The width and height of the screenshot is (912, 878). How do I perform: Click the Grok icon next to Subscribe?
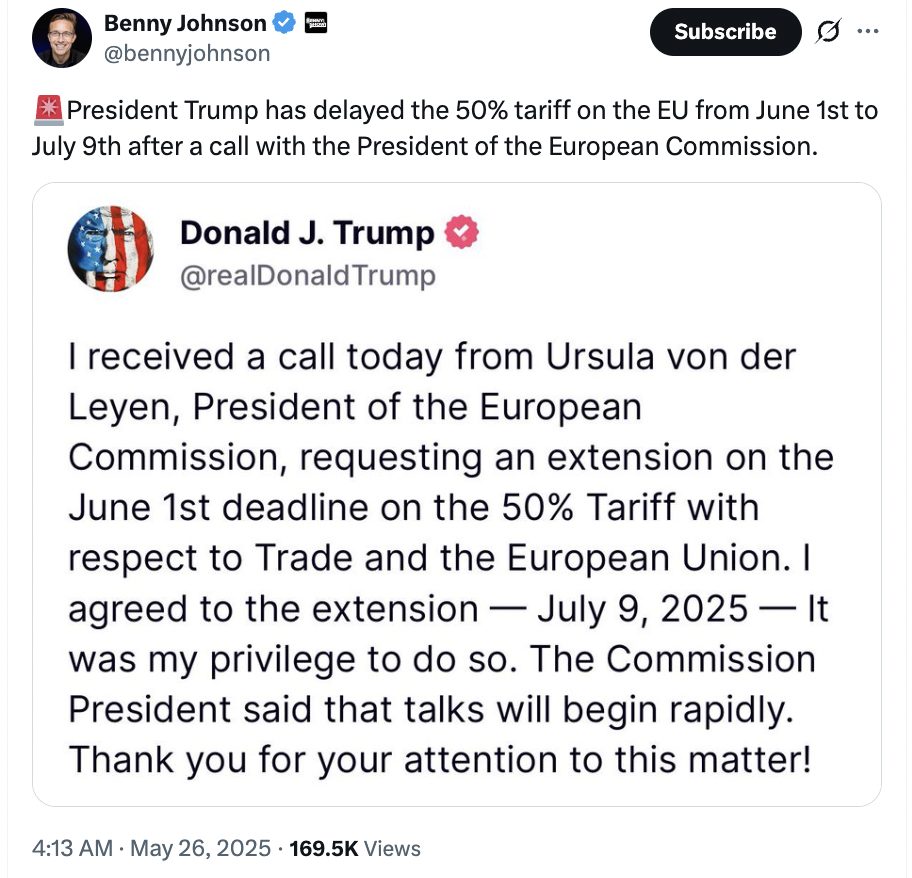[x=828, y=32]
